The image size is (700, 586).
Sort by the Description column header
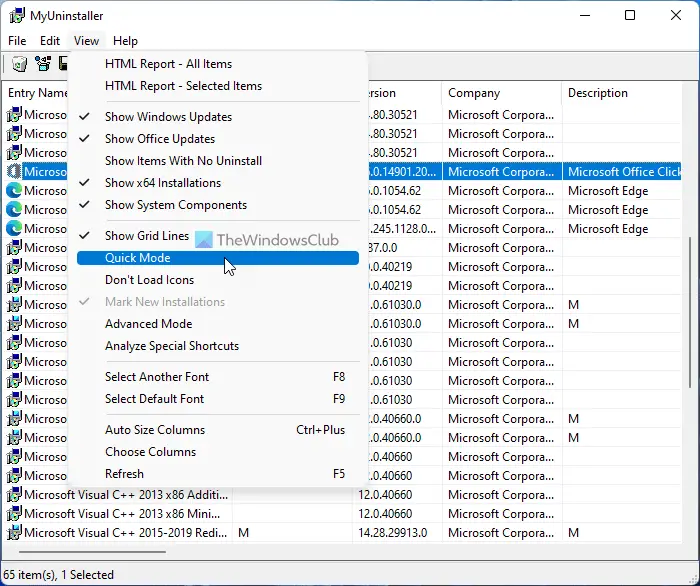(621, 93)
